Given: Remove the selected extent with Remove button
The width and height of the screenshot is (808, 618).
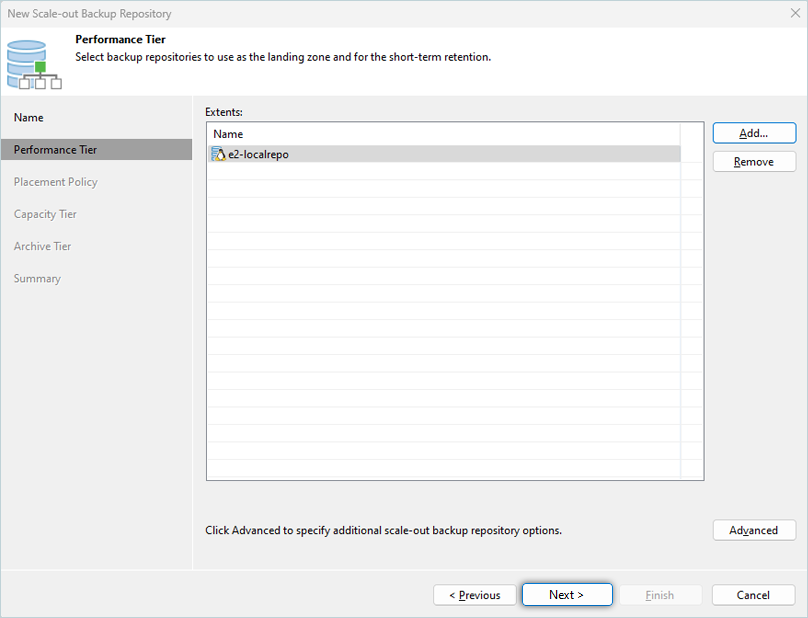Looking at the screenshot, I should (754, 162).
